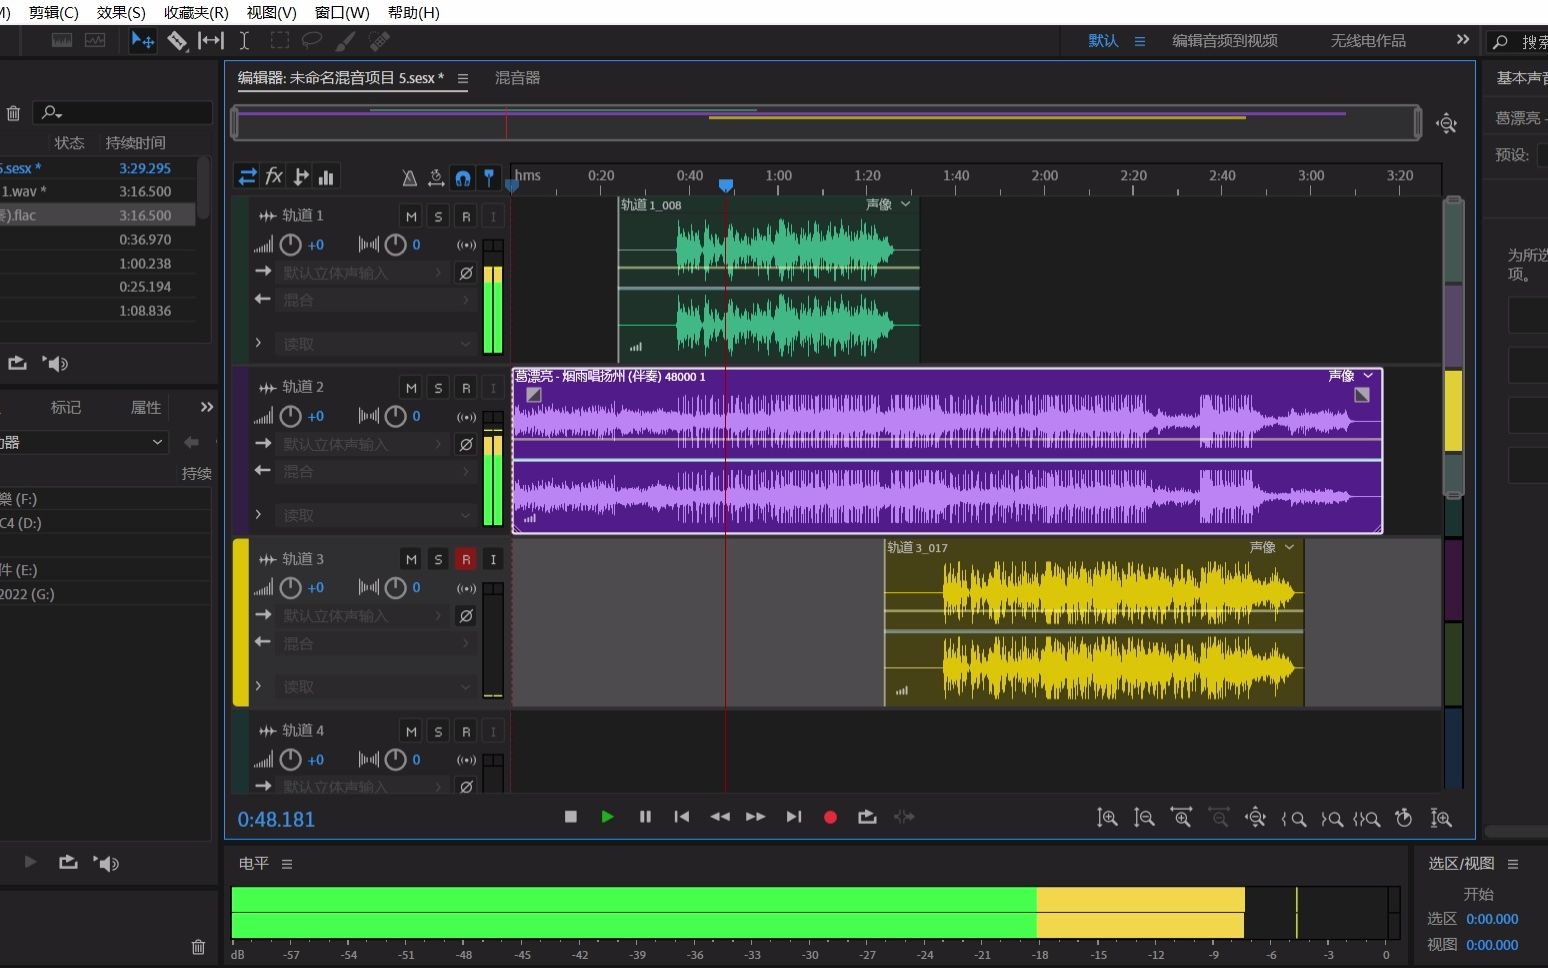Click Stop playback button

point(571,817)
